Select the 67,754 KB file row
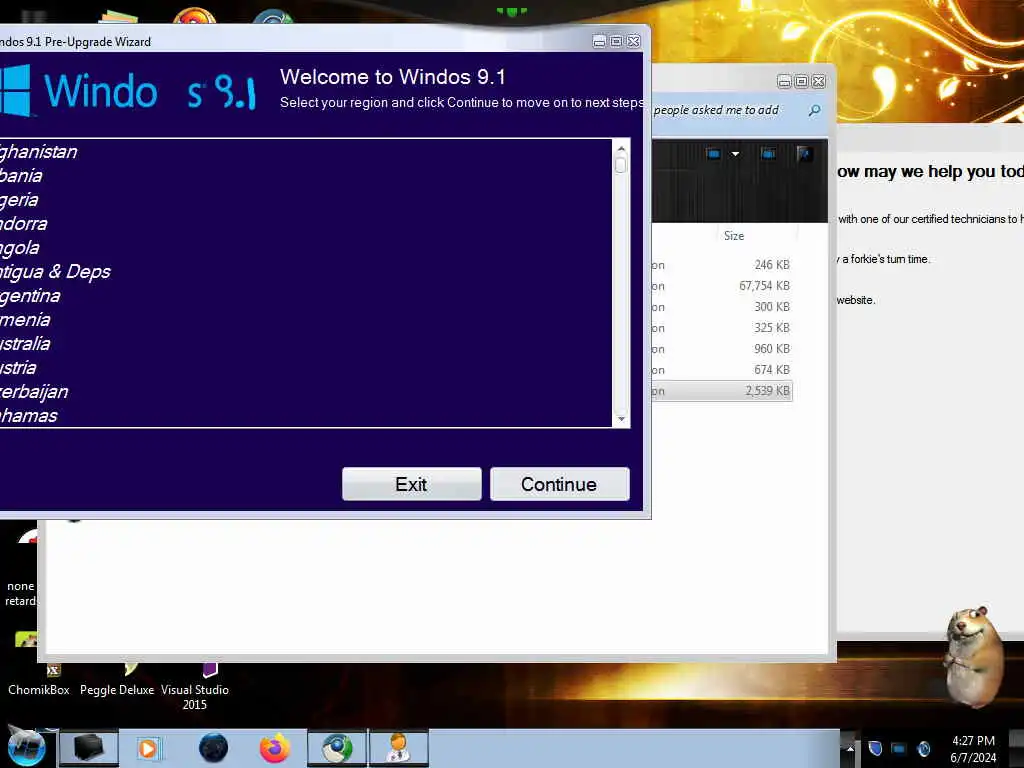Viewport: 1024px width, 768px height. tap(722, 285)
